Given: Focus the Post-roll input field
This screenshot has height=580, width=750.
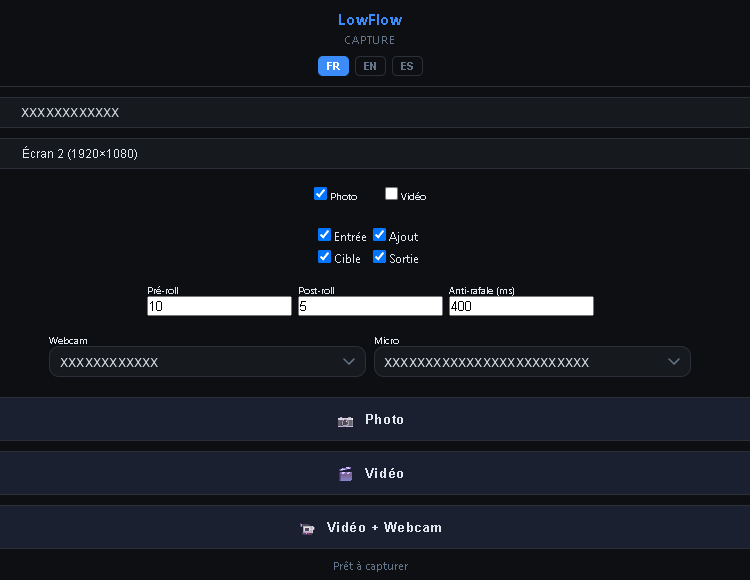Looking at the screenshot, I should tap(370, 306).
